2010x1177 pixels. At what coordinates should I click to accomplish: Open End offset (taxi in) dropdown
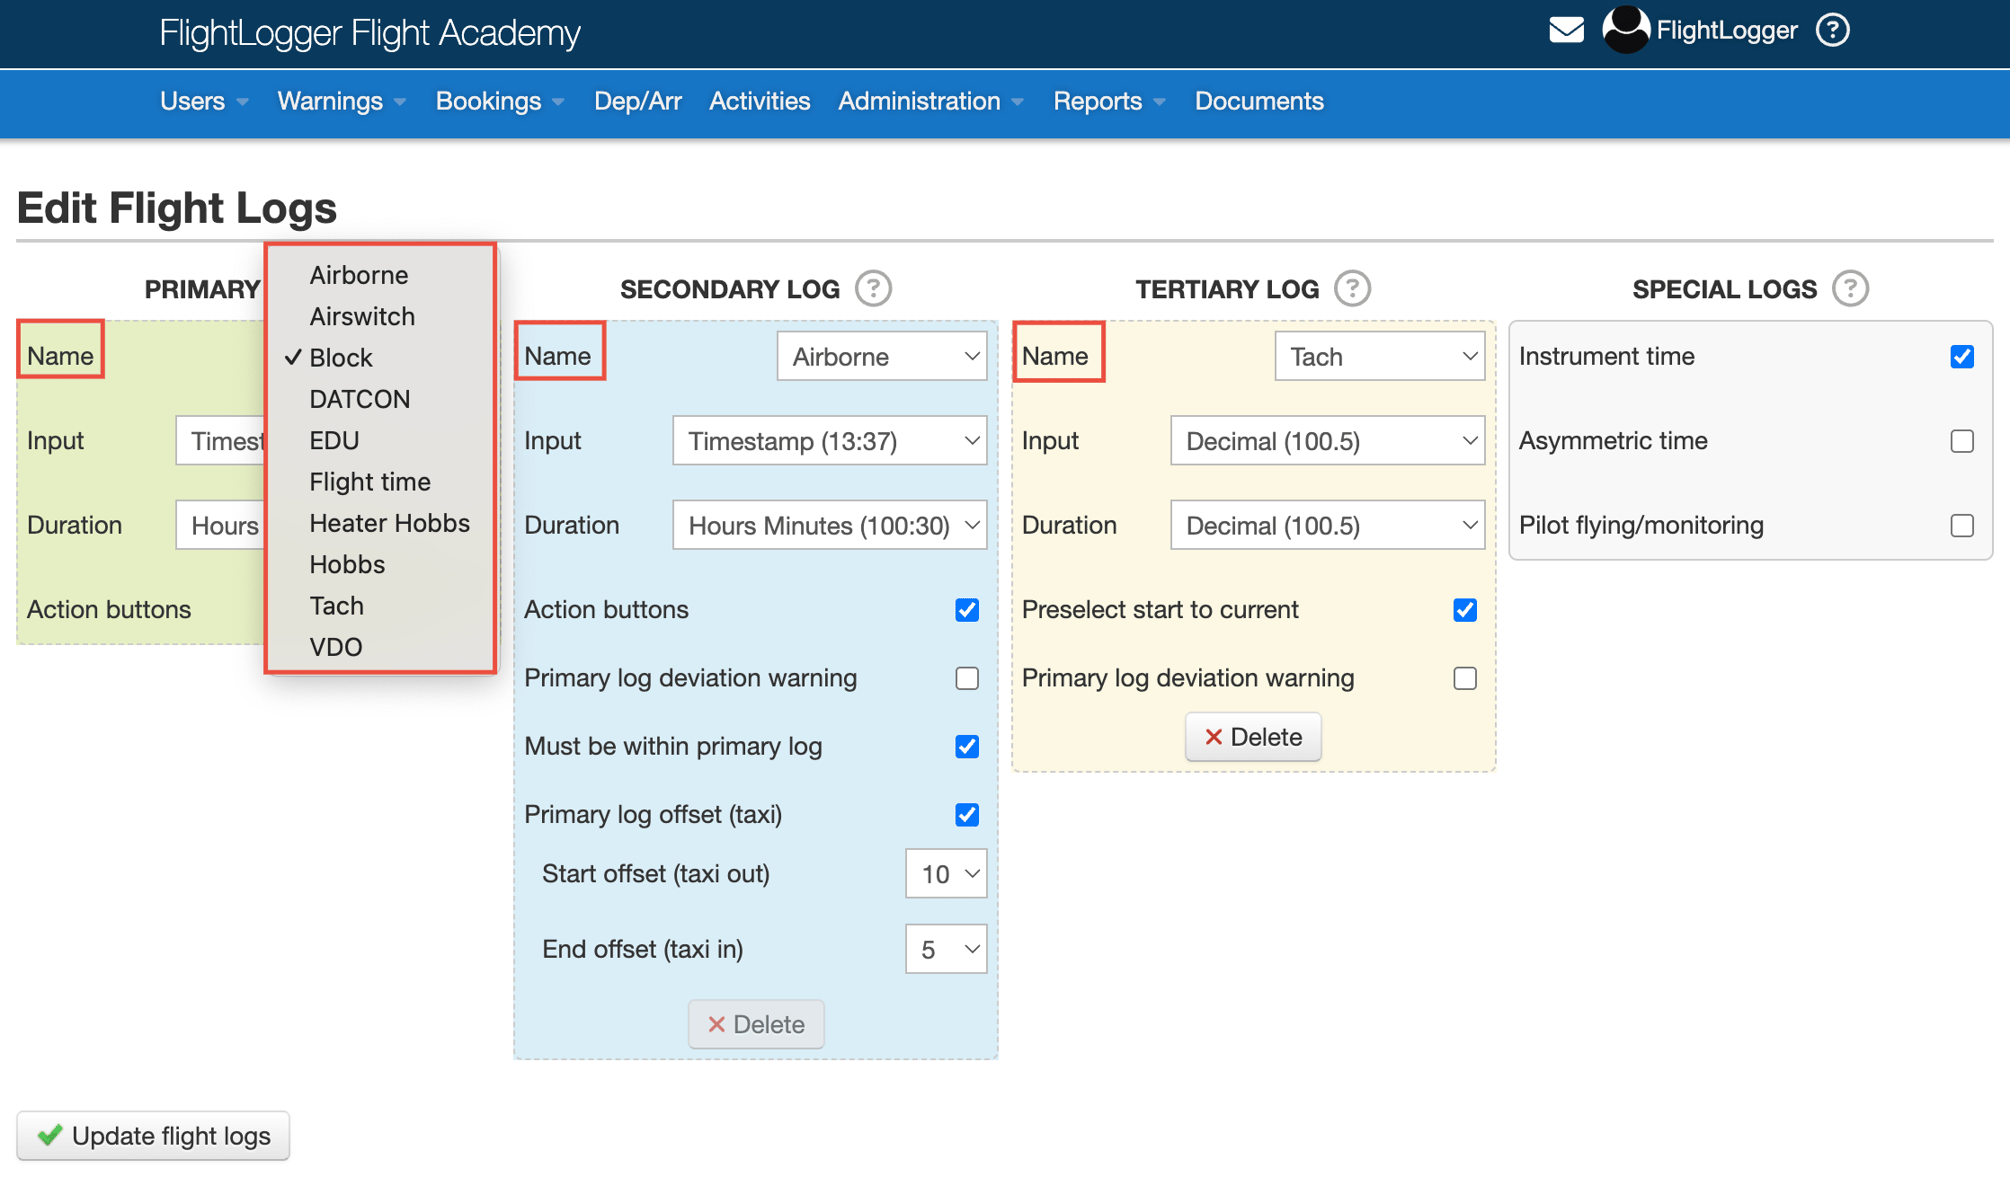point(945,949)
